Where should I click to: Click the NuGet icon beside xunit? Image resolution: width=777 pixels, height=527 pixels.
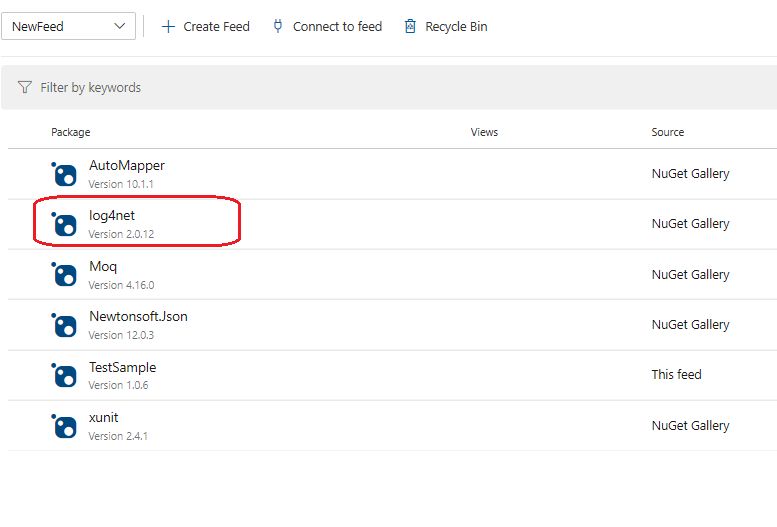(64, 426)
